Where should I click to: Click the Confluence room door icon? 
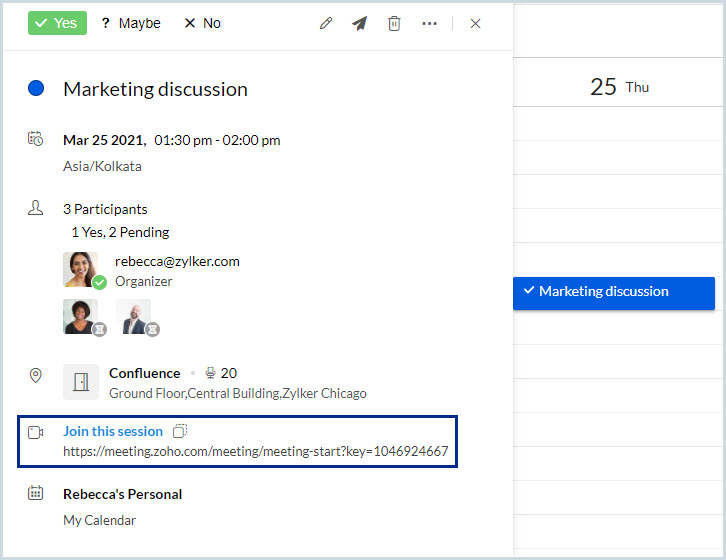coord(81,382)
